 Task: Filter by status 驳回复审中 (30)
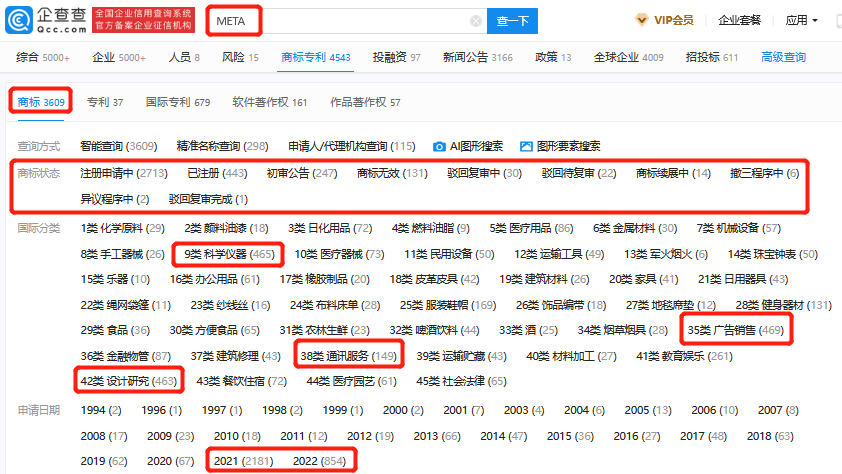[x=484, y=173]
